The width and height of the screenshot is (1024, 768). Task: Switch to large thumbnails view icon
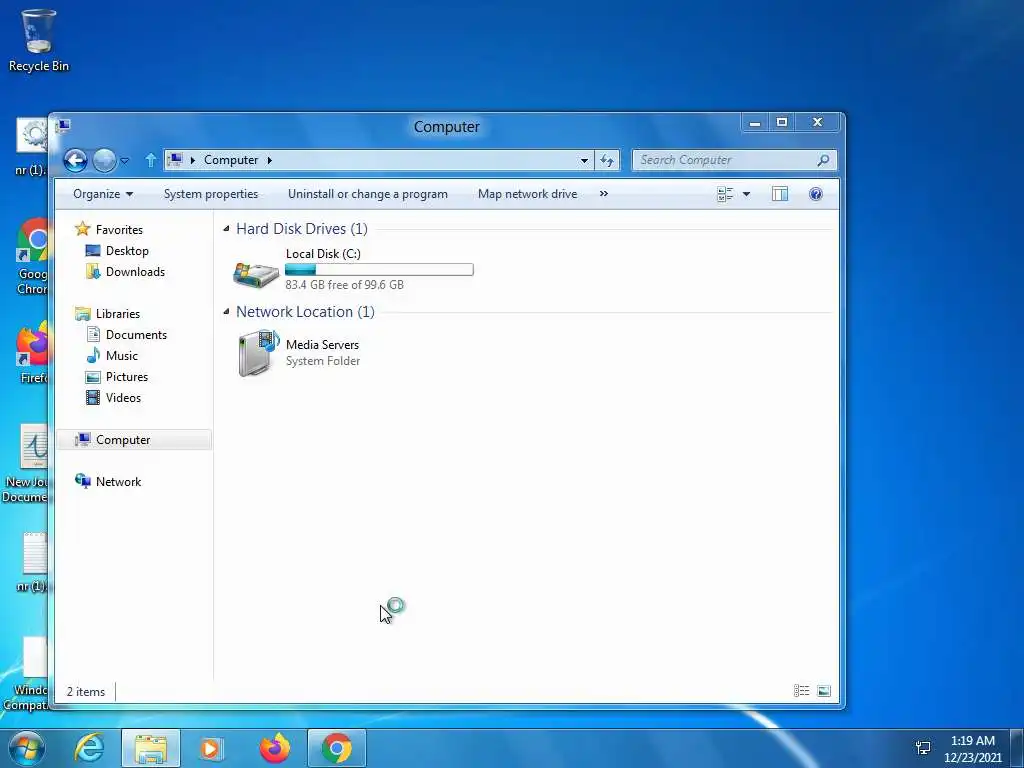pyautogui.click(x=824, y=691)
